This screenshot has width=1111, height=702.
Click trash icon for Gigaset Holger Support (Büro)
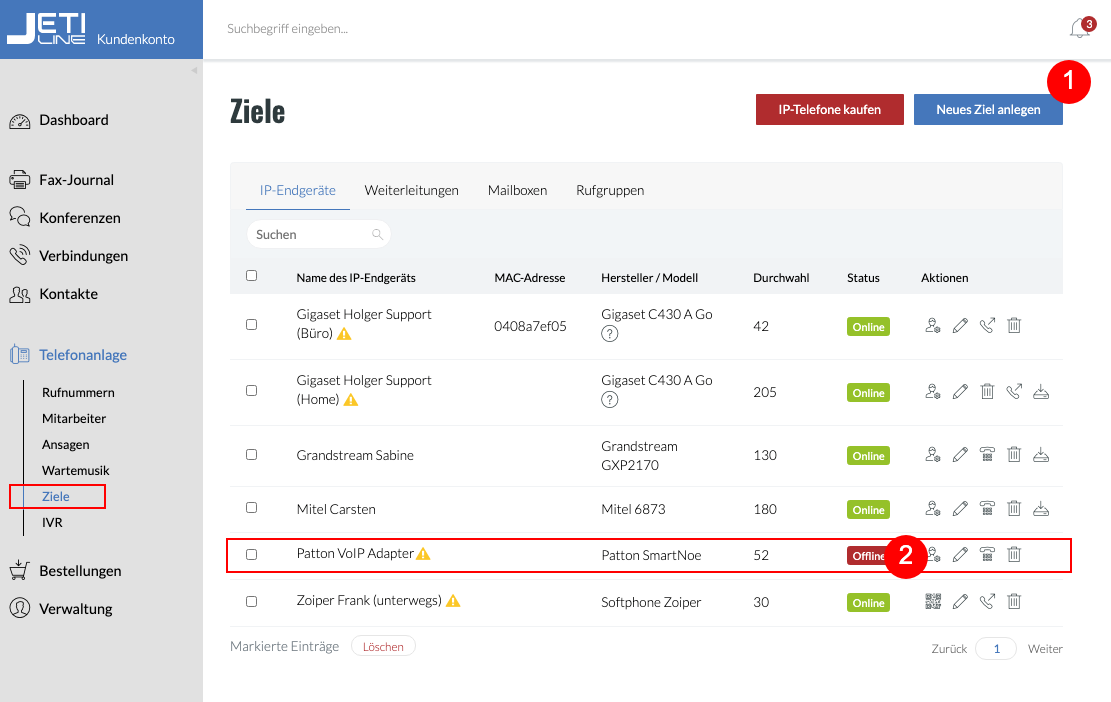(x=1014, y=325)
